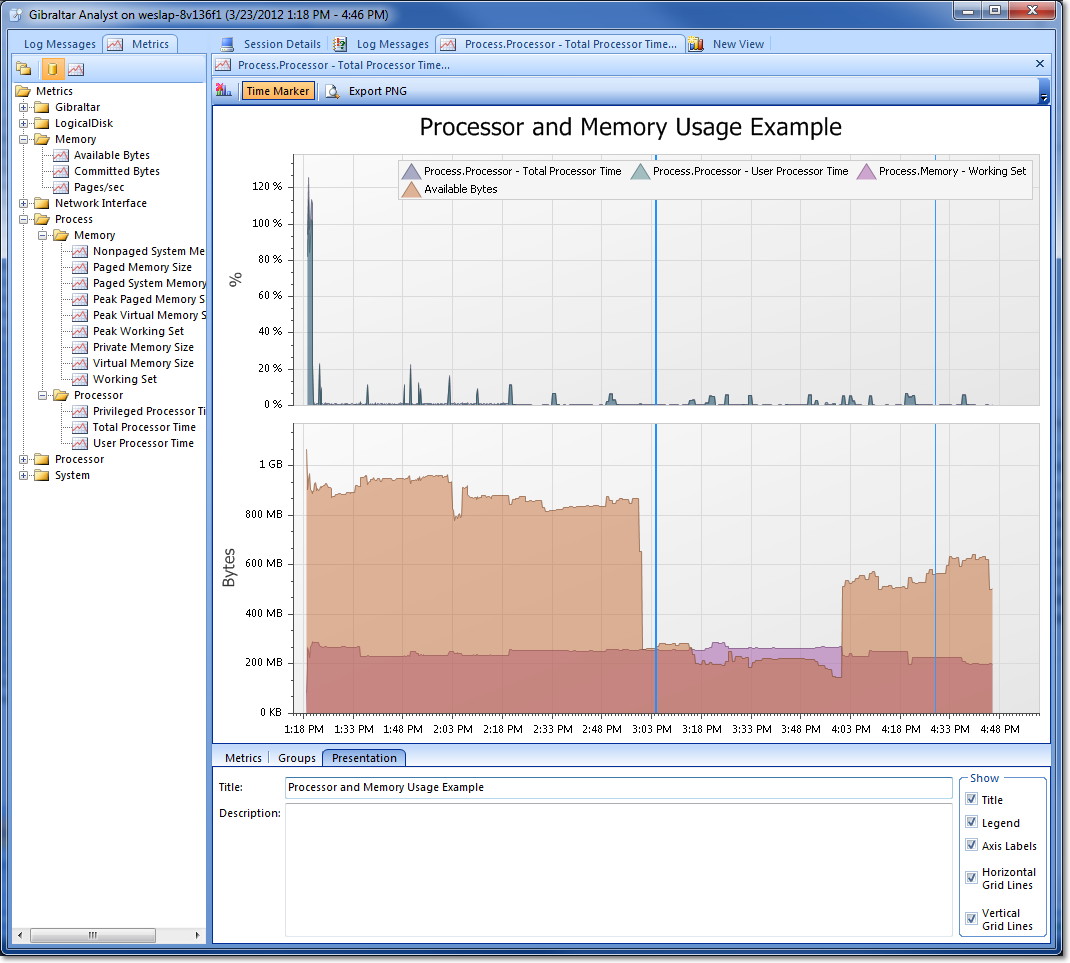Click the highlighted database cylinder icon
Viewport: 1070px width, 963px height.
click(51, 69)
